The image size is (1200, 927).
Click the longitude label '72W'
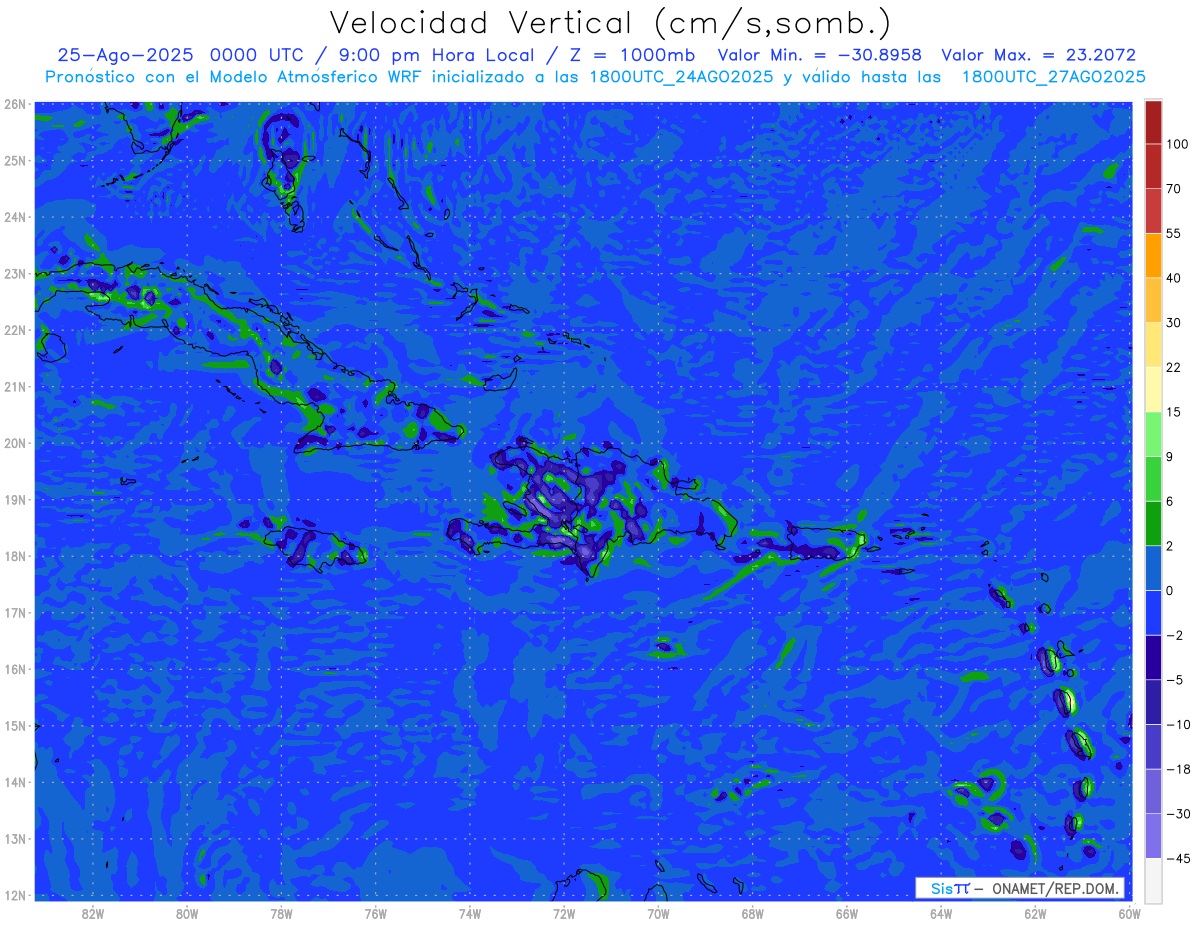pyautogui.click(x=563, y=913)
